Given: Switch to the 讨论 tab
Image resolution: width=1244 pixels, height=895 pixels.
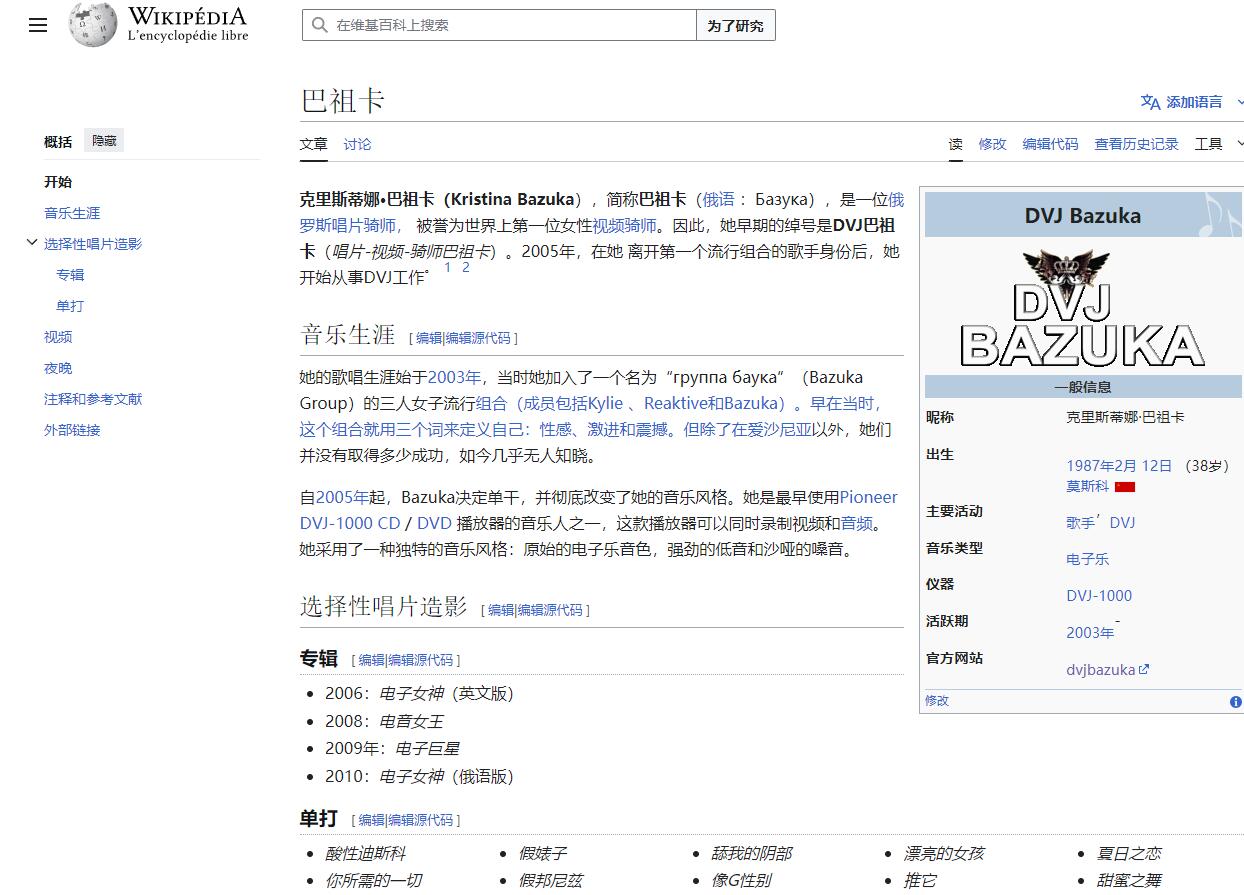Looking at the screenshot, I should (357, 144).
